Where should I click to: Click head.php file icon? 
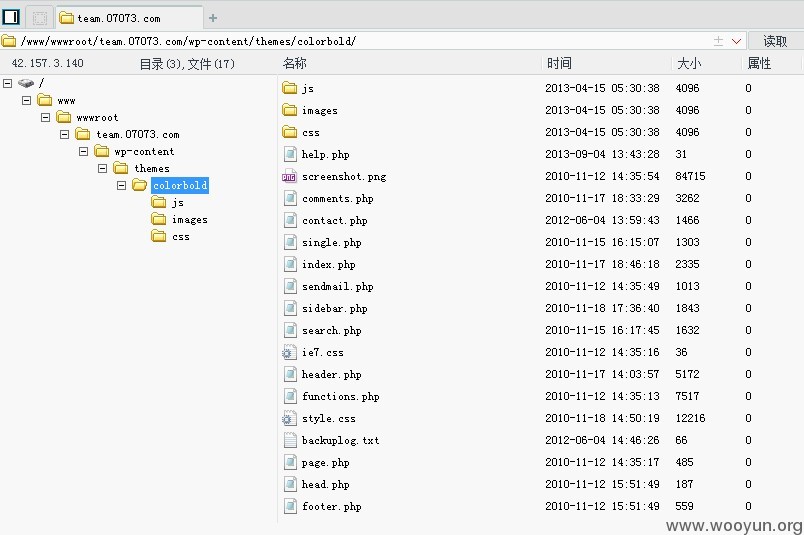tap(290, 484)
